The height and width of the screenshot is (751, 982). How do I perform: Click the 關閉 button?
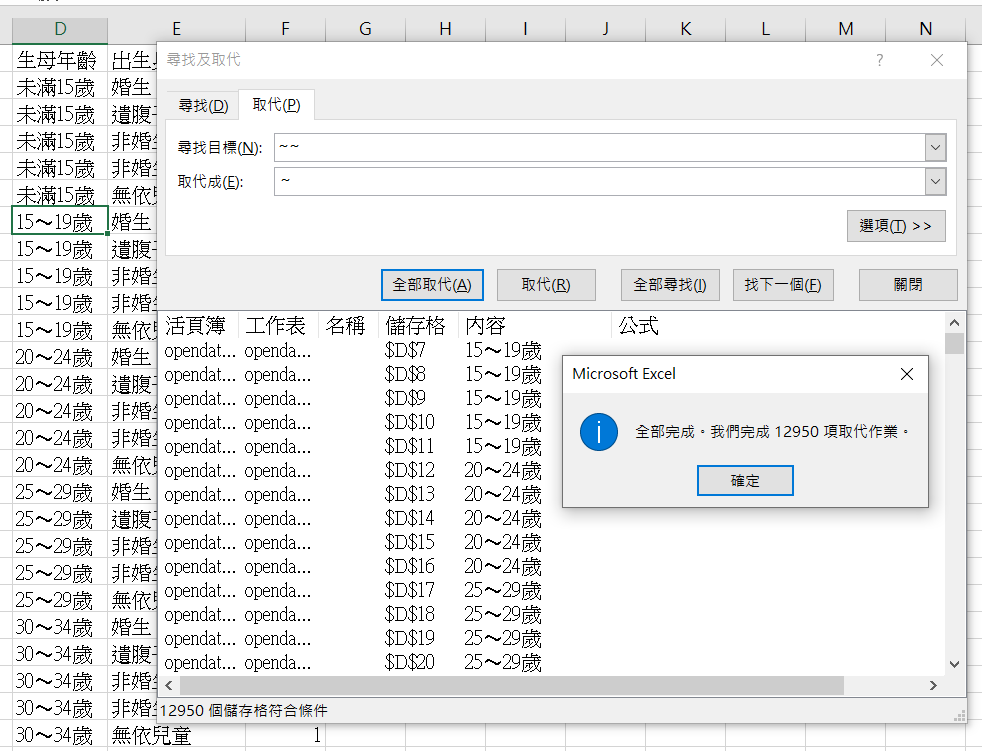[x=907, y=285]
